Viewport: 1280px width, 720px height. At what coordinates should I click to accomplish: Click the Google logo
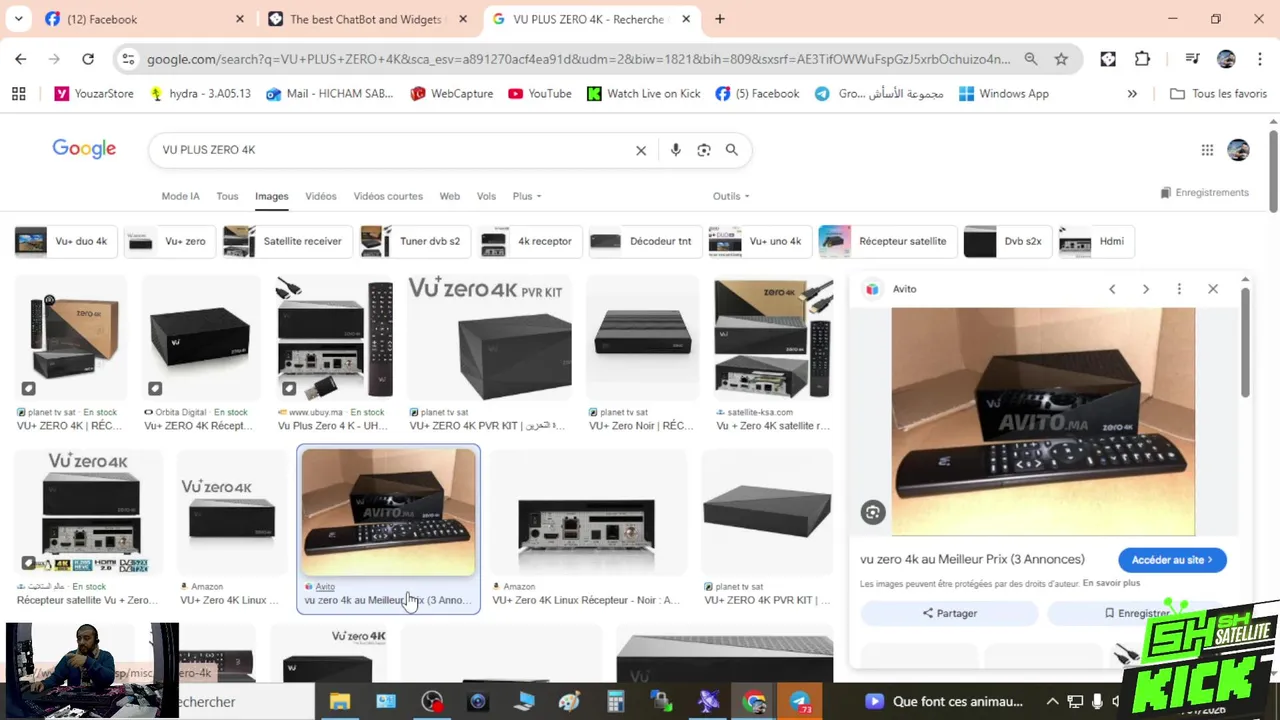tap(84, 149)
